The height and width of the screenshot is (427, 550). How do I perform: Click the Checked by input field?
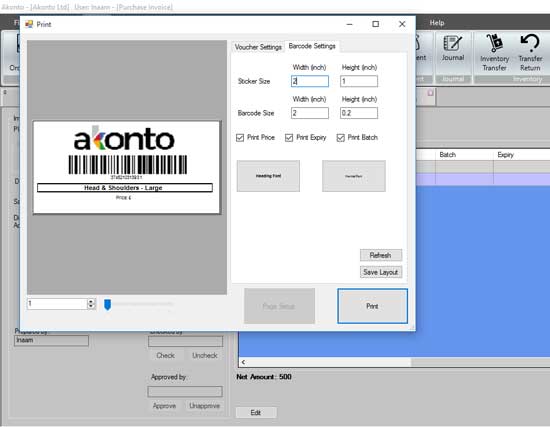point(185,341)
